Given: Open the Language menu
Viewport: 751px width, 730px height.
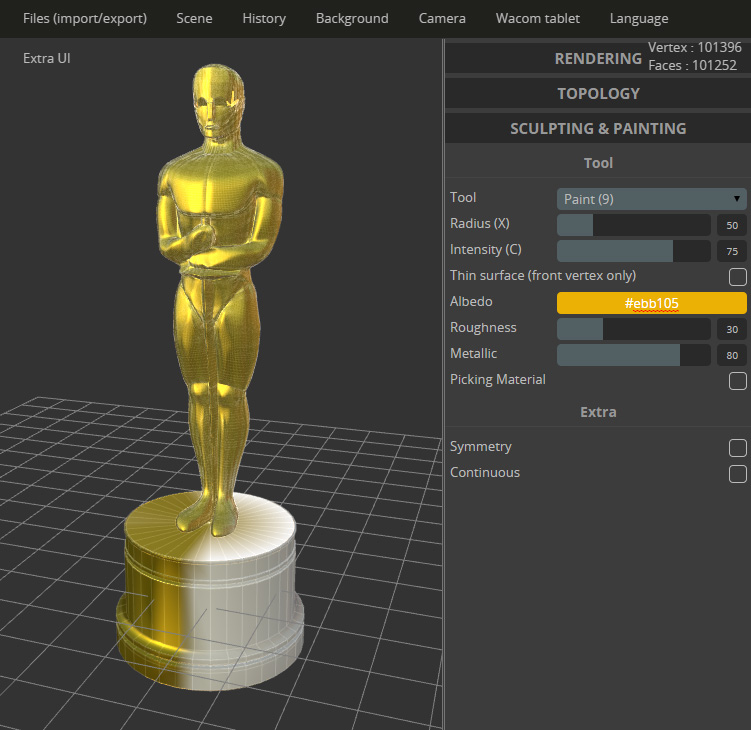Looking at the screenshot, I should [639, 18].
